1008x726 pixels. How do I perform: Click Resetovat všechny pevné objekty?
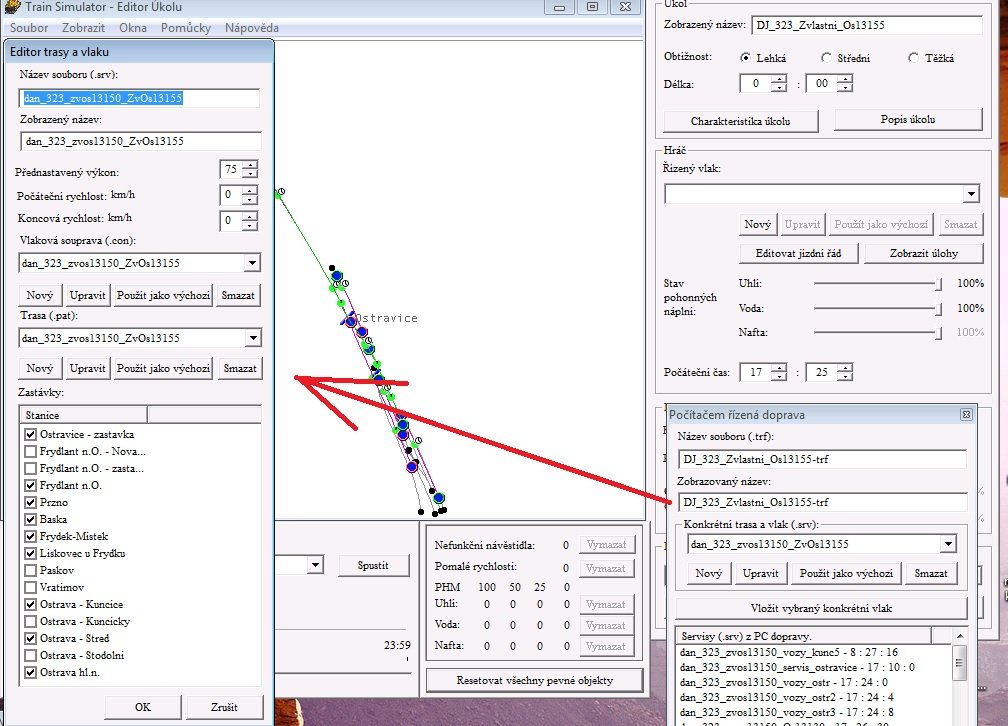coord(534,681)
